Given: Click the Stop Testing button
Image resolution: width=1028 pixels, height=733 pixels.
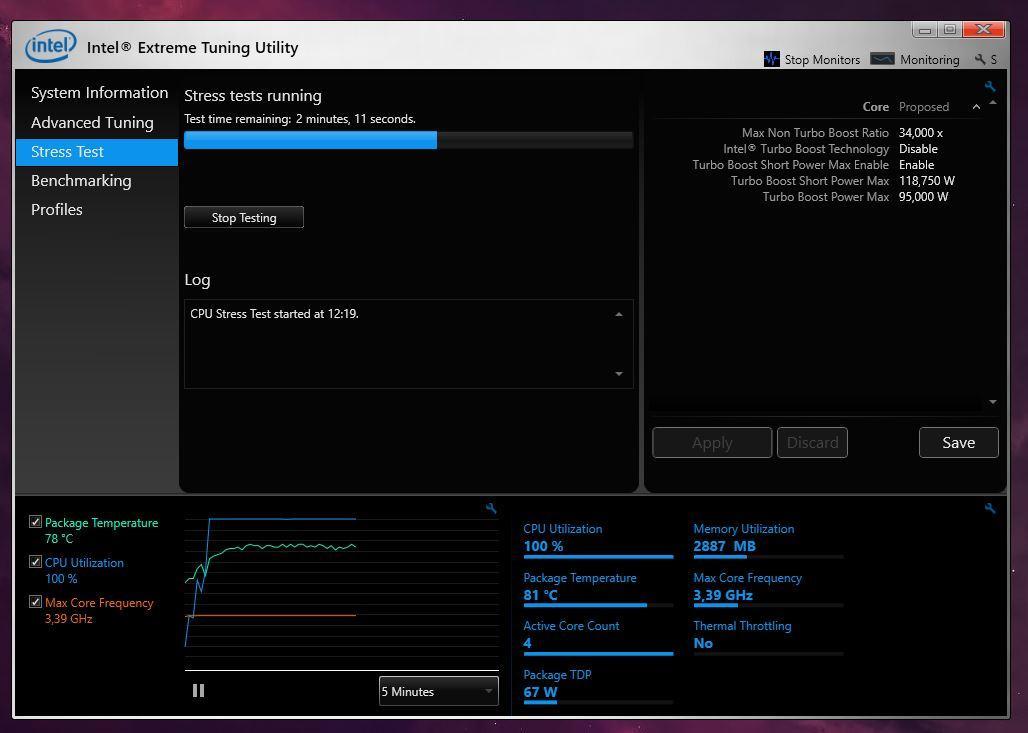Looking at the screenshot, I should 244,217.
